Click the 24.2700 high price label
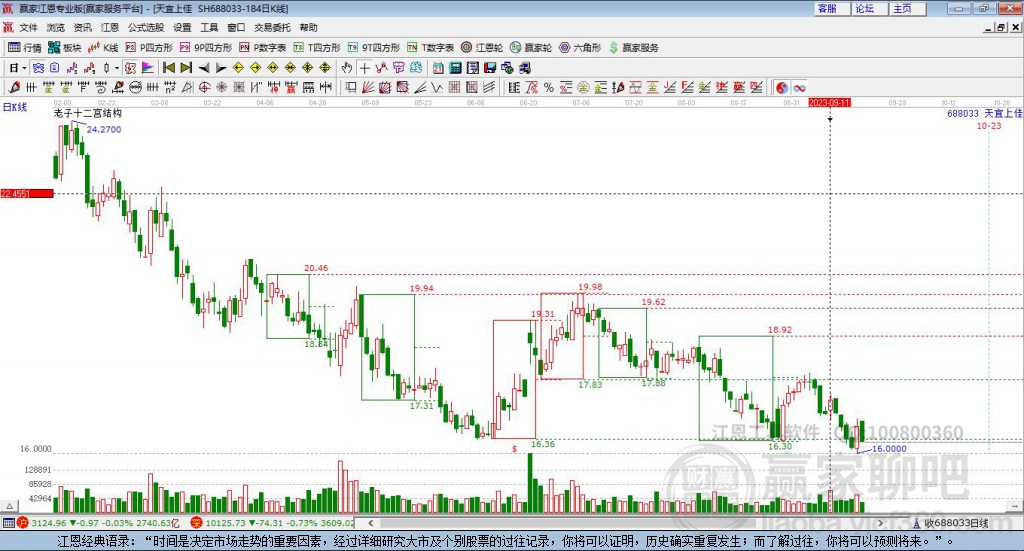1024x551 pixels. pyautogui.click(x=104, y=129)
